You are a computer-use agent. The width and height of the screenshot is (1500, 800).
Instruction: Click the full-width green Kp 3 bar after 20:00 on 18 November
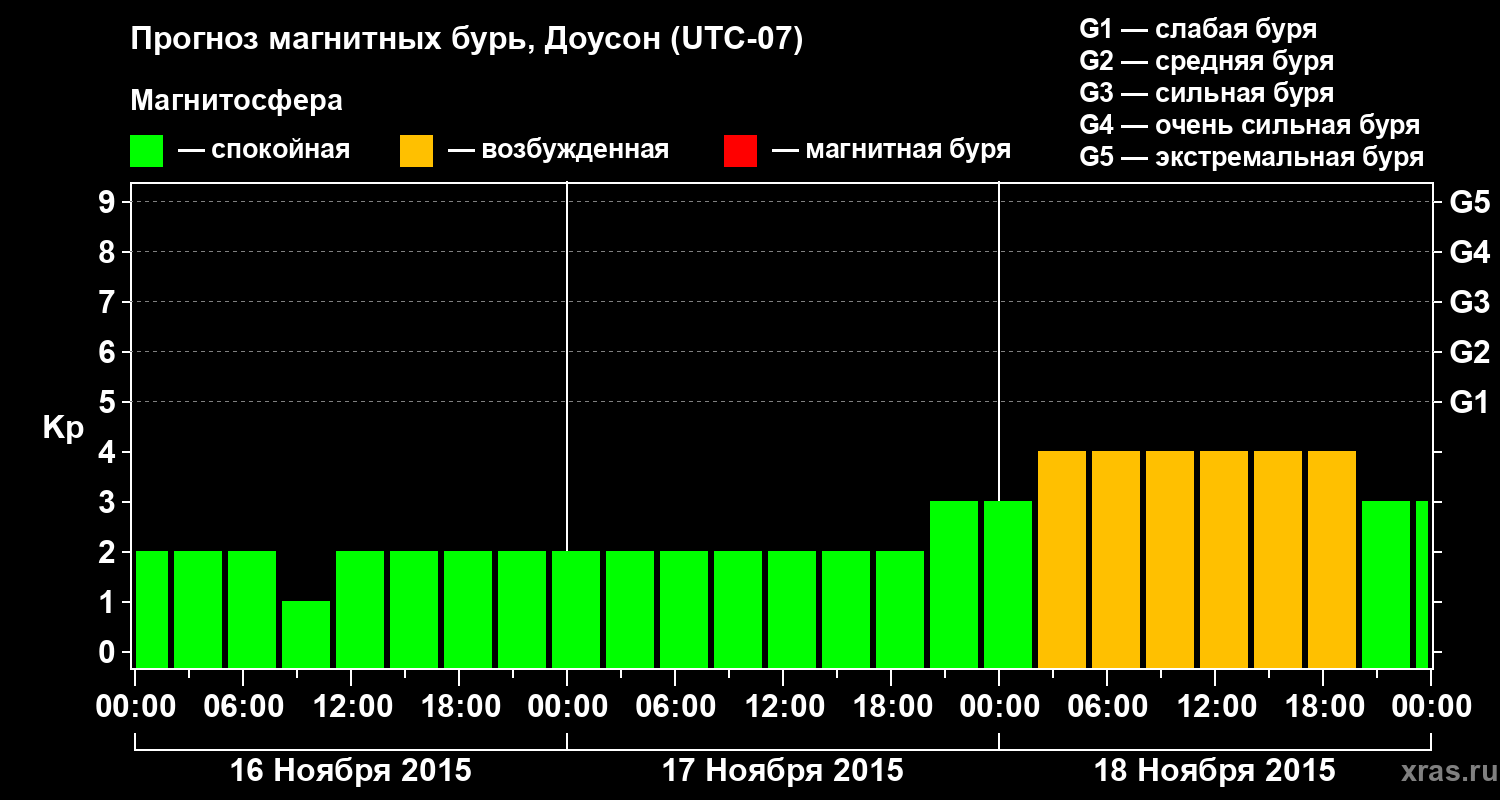pos(1386,584)
